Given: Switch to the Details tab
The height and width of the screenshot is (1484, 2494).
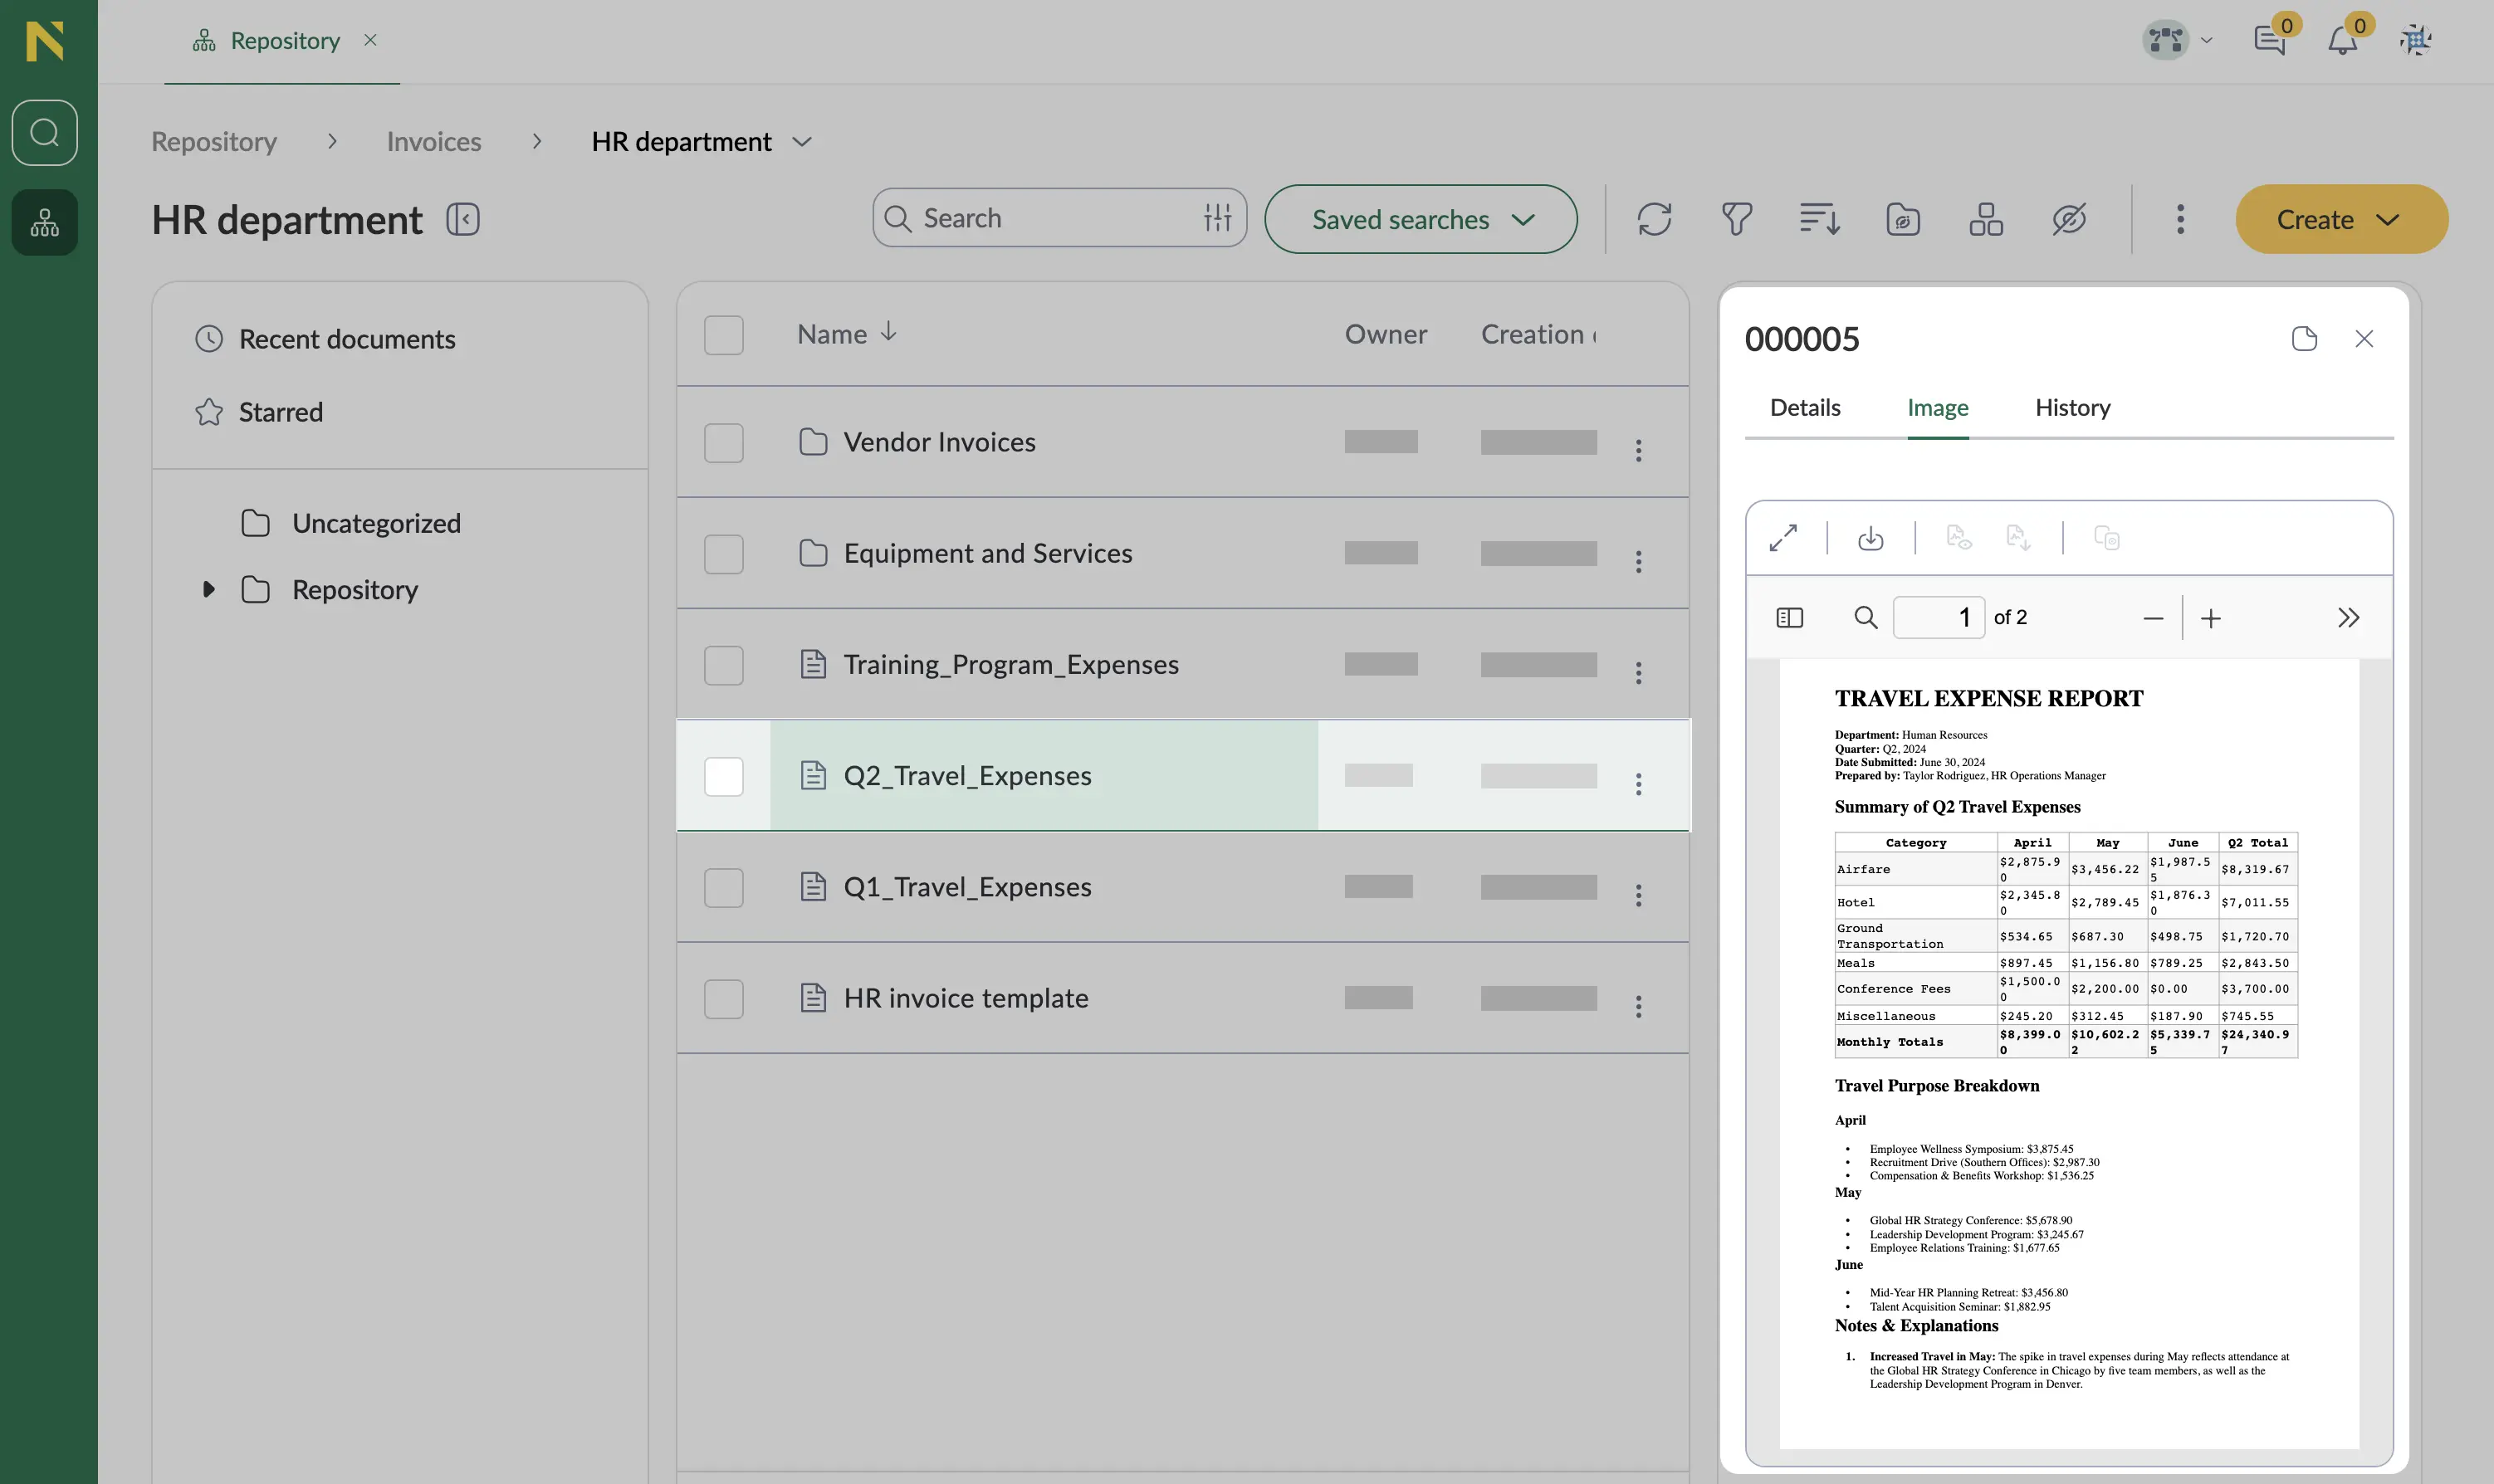Looking at the screenshot, I should (1805, 408).
